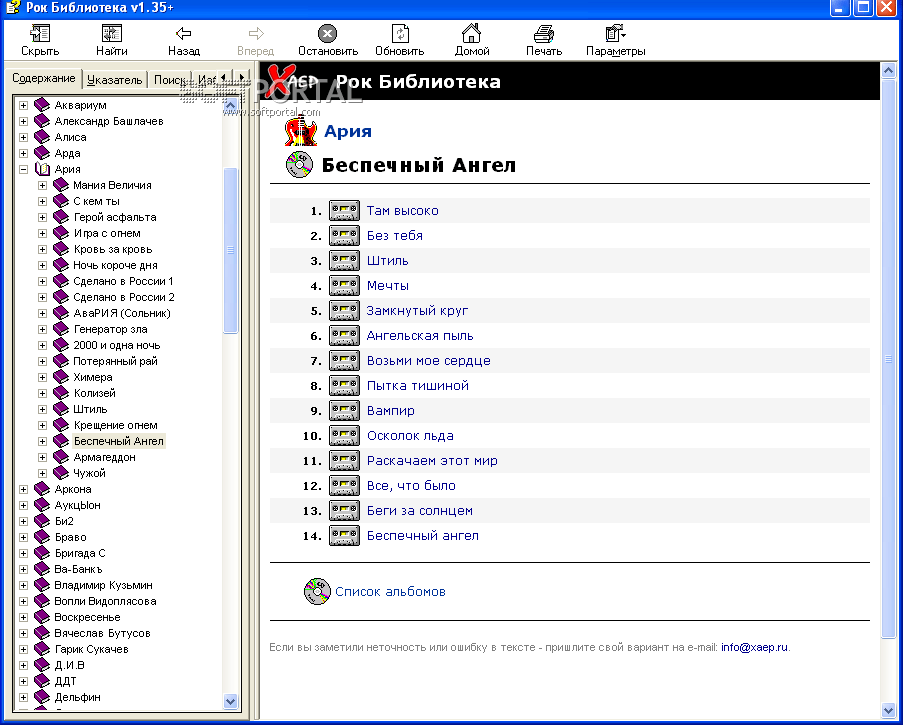Click cassette icon next to Мечты
The image size is (903, 725).
pyautogui.click(x=344, y=286)
